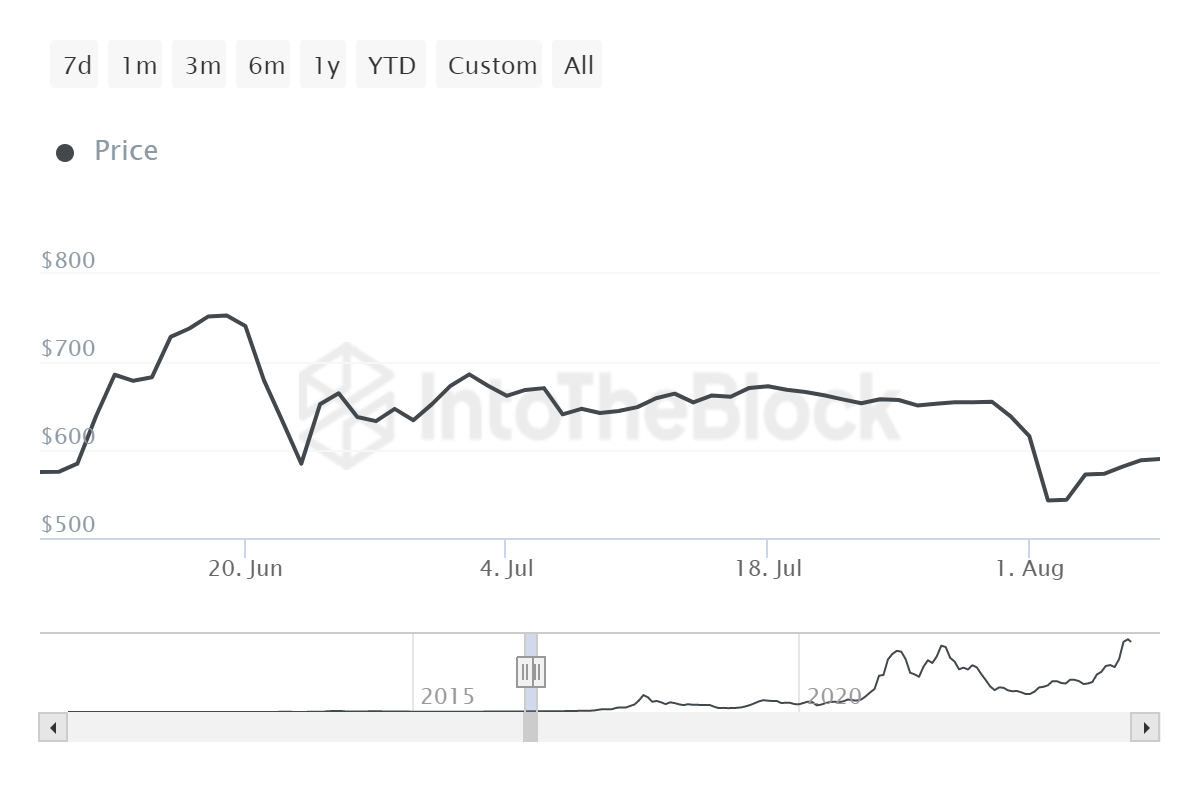Screen dimensions: 1200x800
Task: Click the 4. Jul axis label
Action: pyautogui.click(x=506, y=569)
